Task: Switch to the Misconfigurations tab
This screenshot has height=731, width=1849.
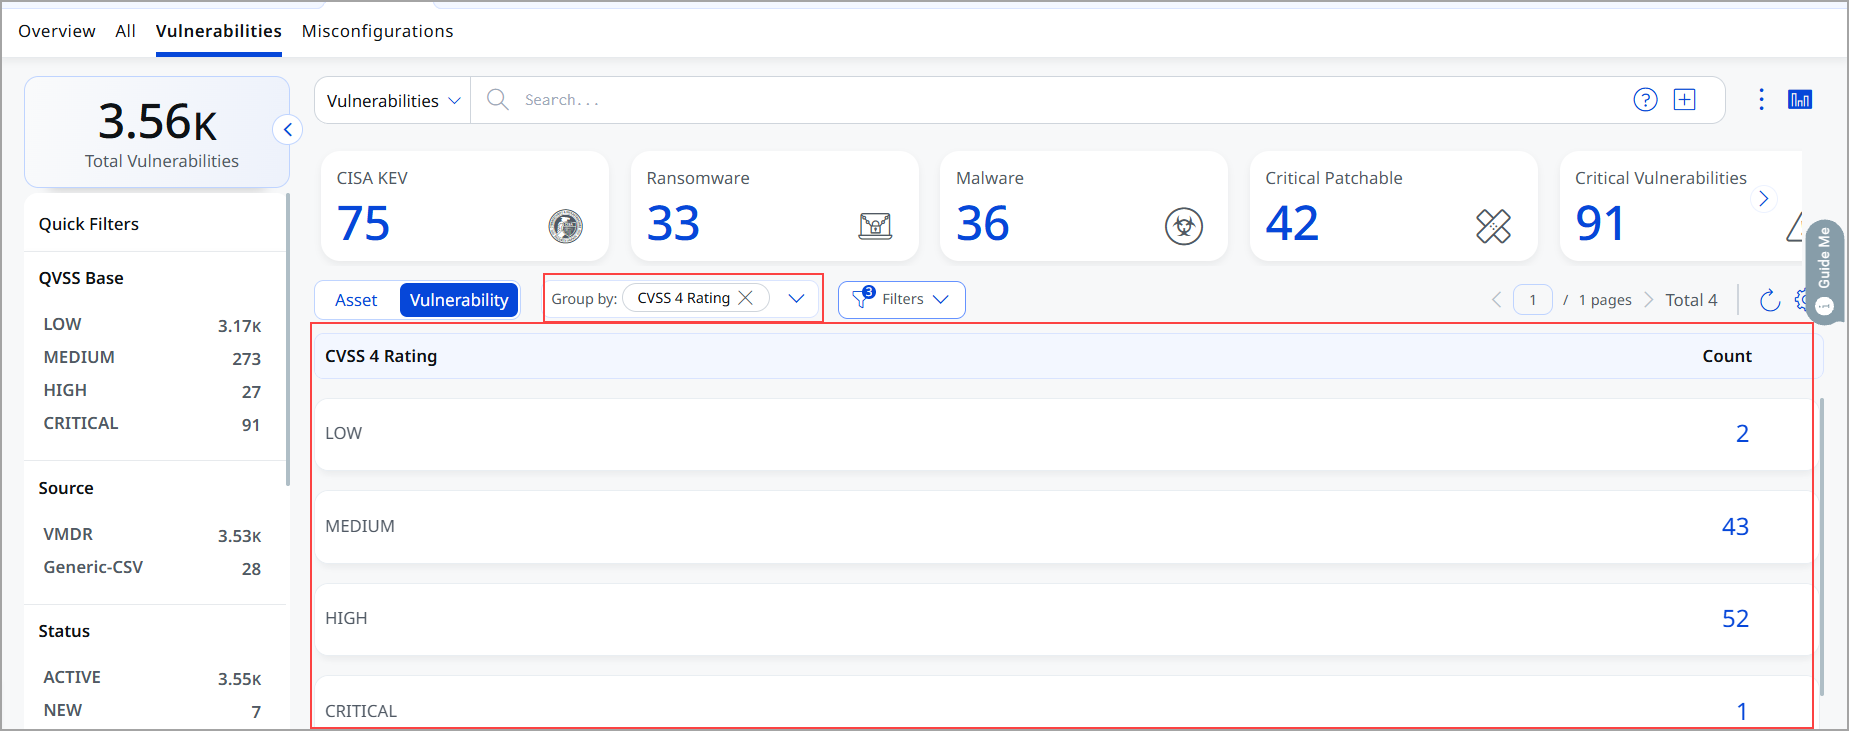Action: coord(377,31)
